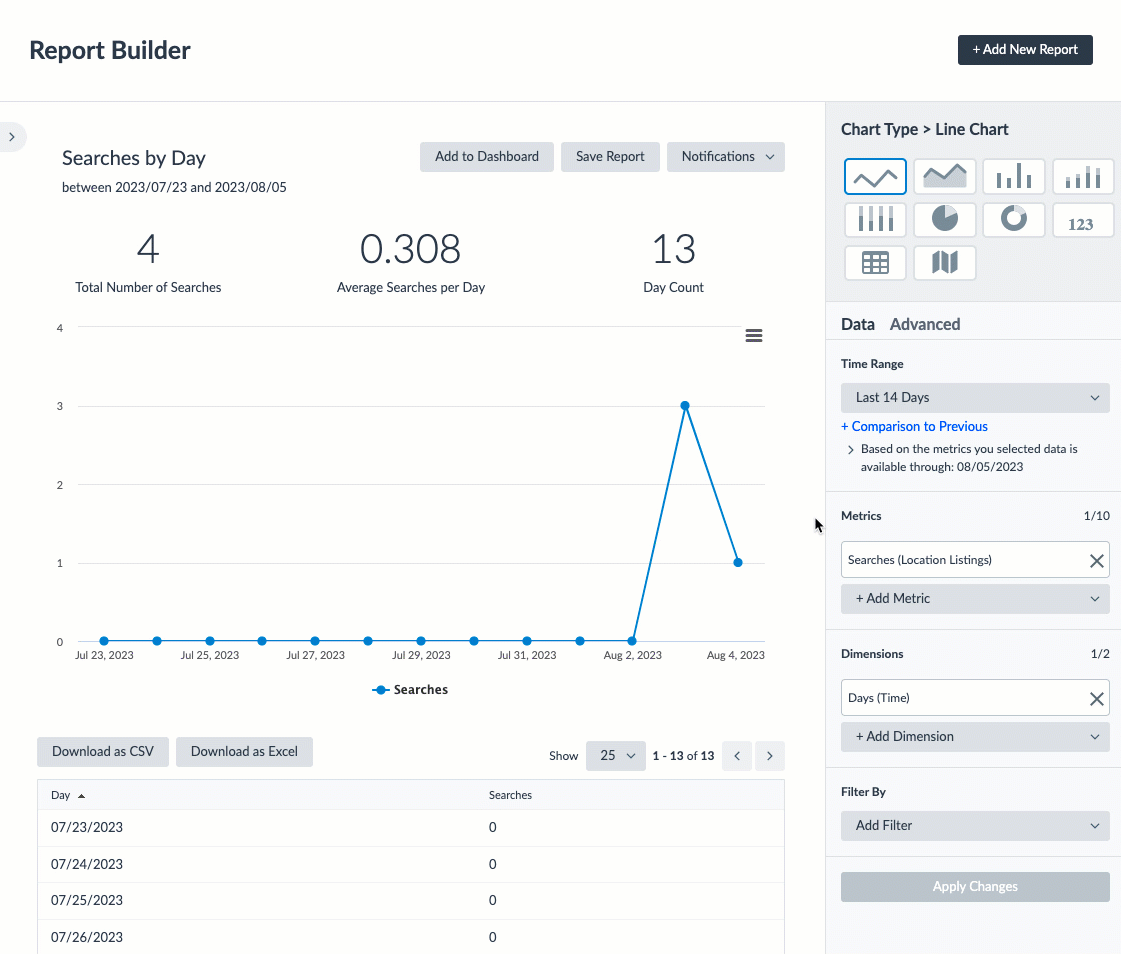The width and height of the screenshot is (1121, 954).
Task: Click Add New Report button
Action: (x=1025, y=49)
